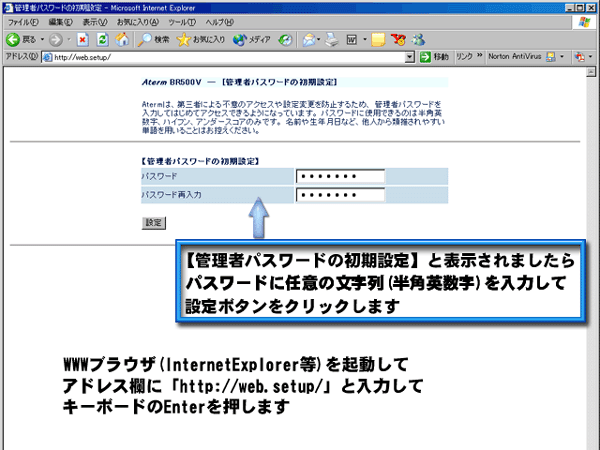Click the Windows logo throbber
This screenshot has width=600, height=450.
584,22
